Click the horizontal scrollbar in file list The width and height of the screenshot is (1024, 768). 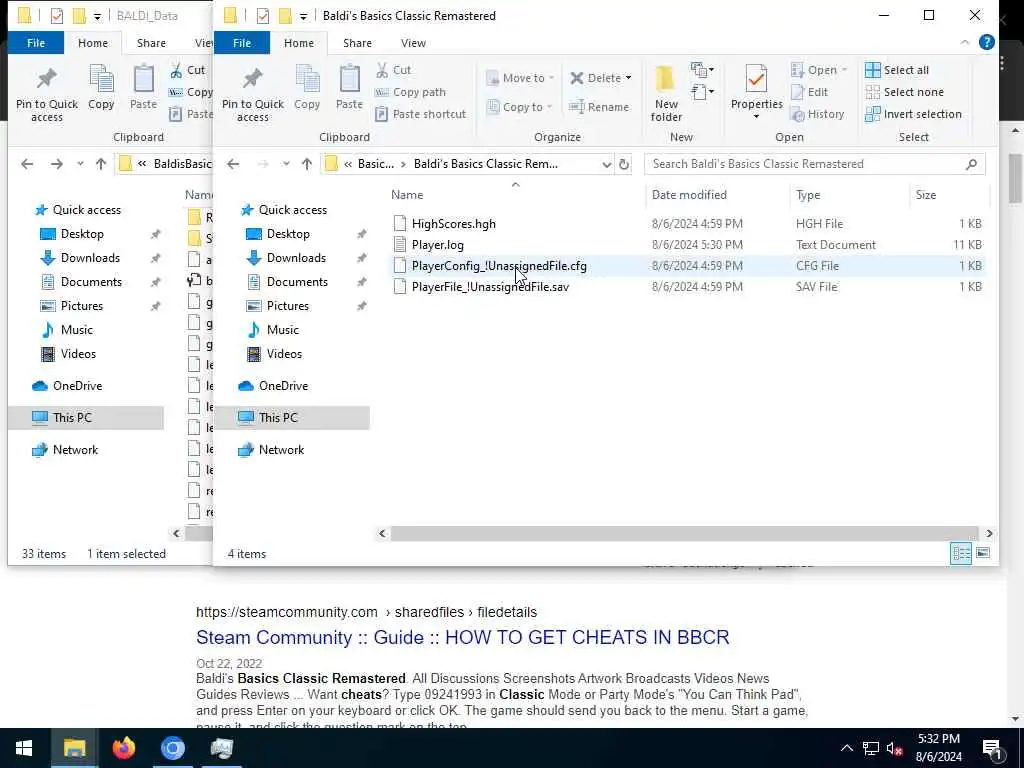pos(684,534)
